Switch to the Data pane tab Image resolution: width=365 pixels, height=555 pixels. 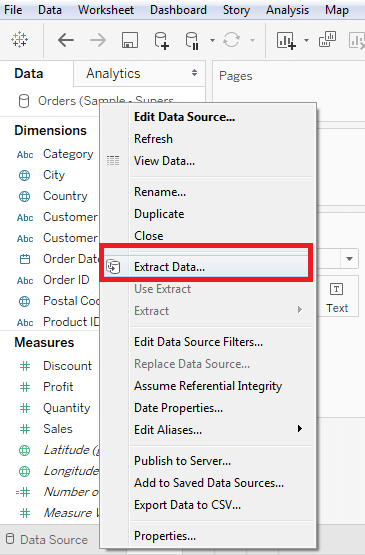click(x=29, y=74)
